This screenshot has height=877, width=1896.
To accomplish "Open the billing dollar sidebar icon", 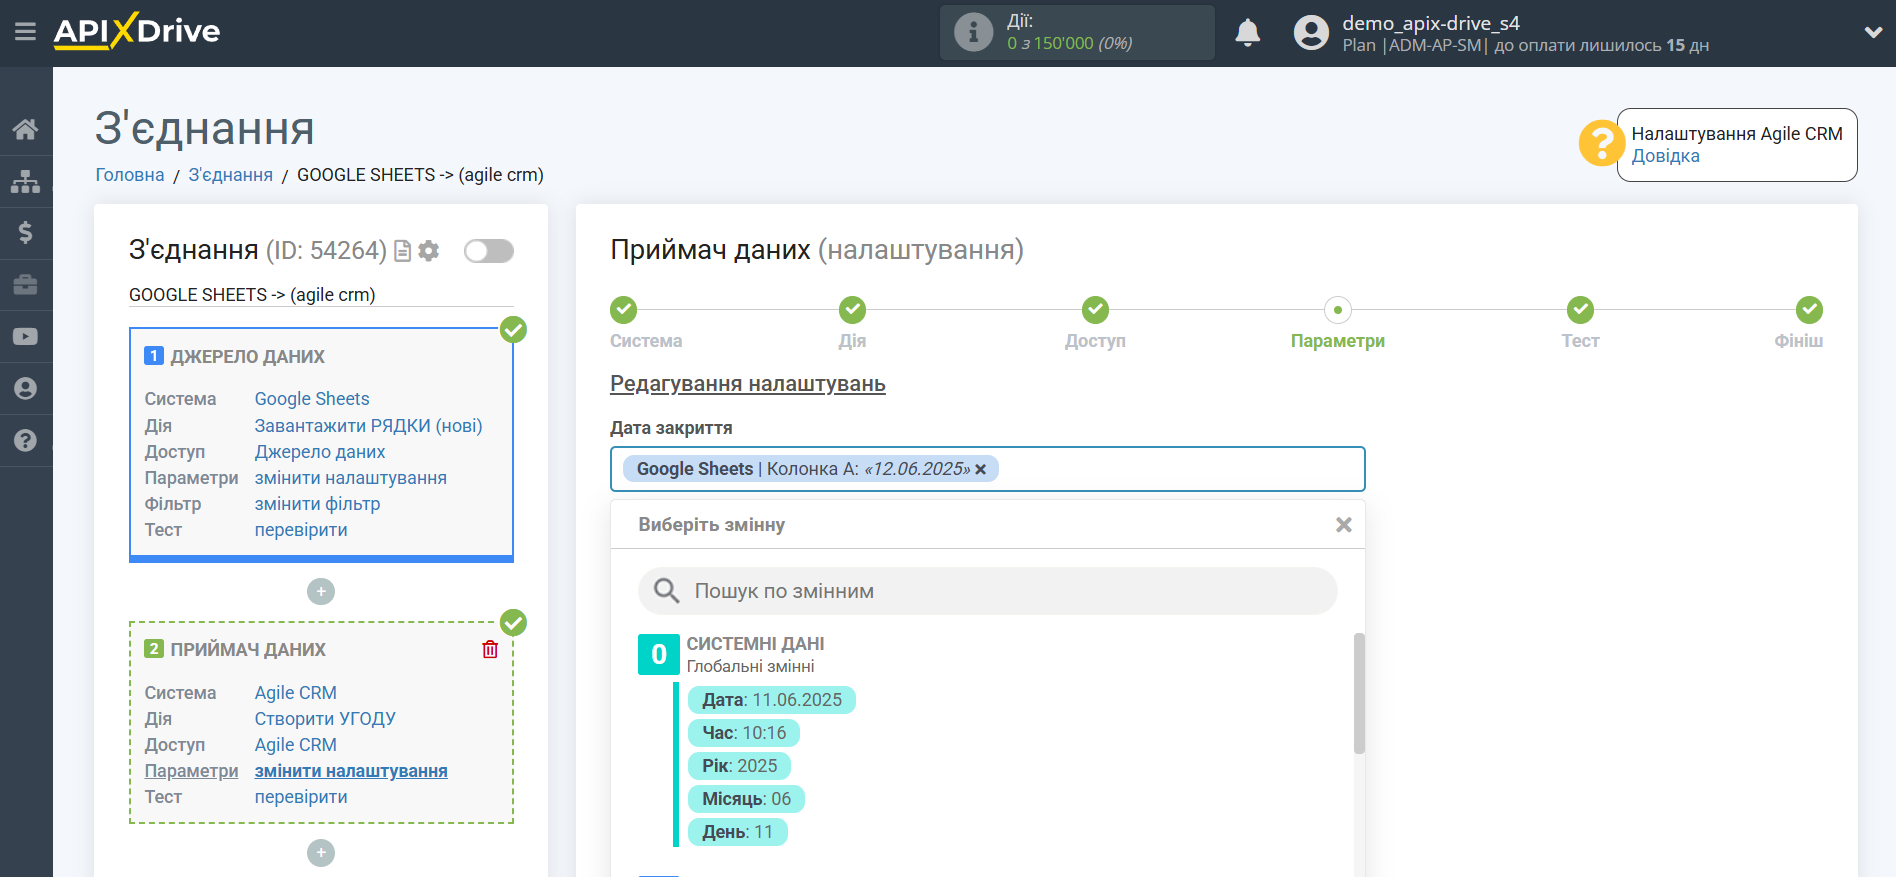I will coord(26,233).
